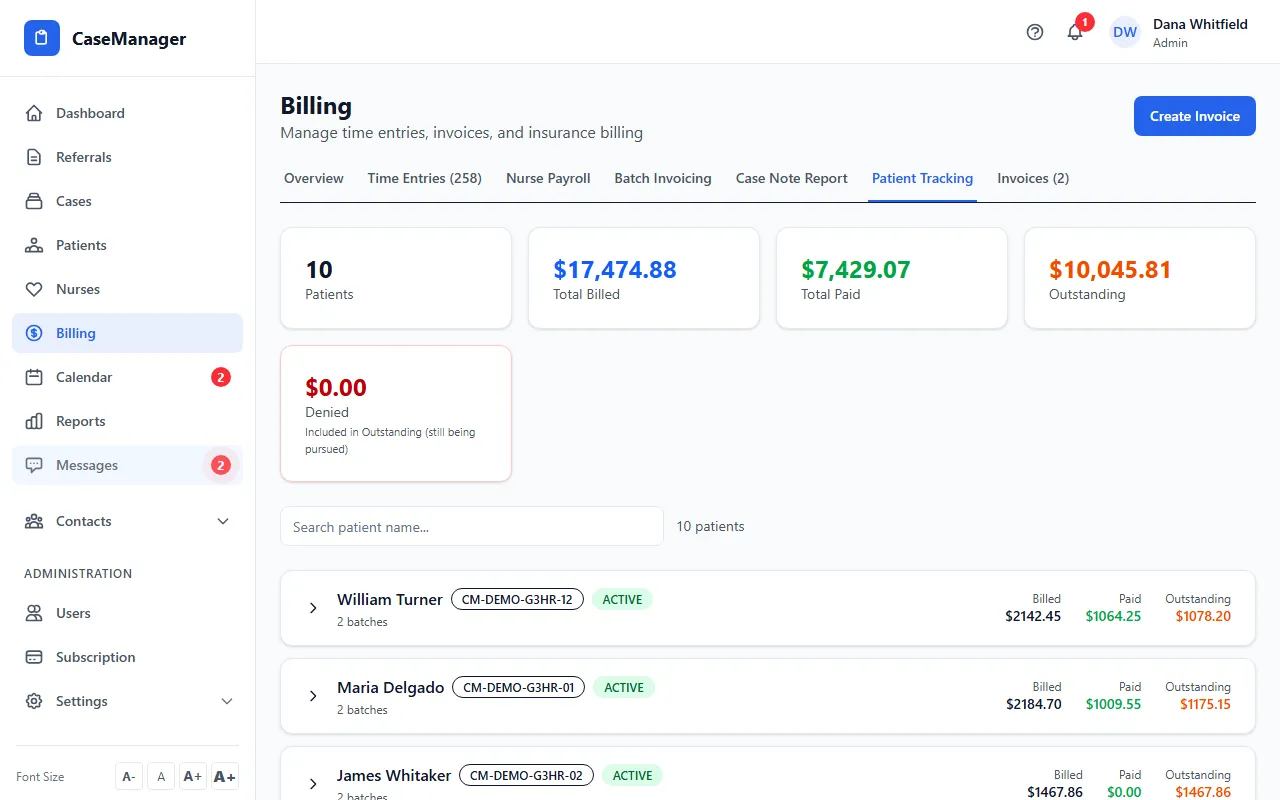Click the $10,045.81 Outstanding card
Viewport: 1280px width, 800px height.
[x=1140, y=278]
